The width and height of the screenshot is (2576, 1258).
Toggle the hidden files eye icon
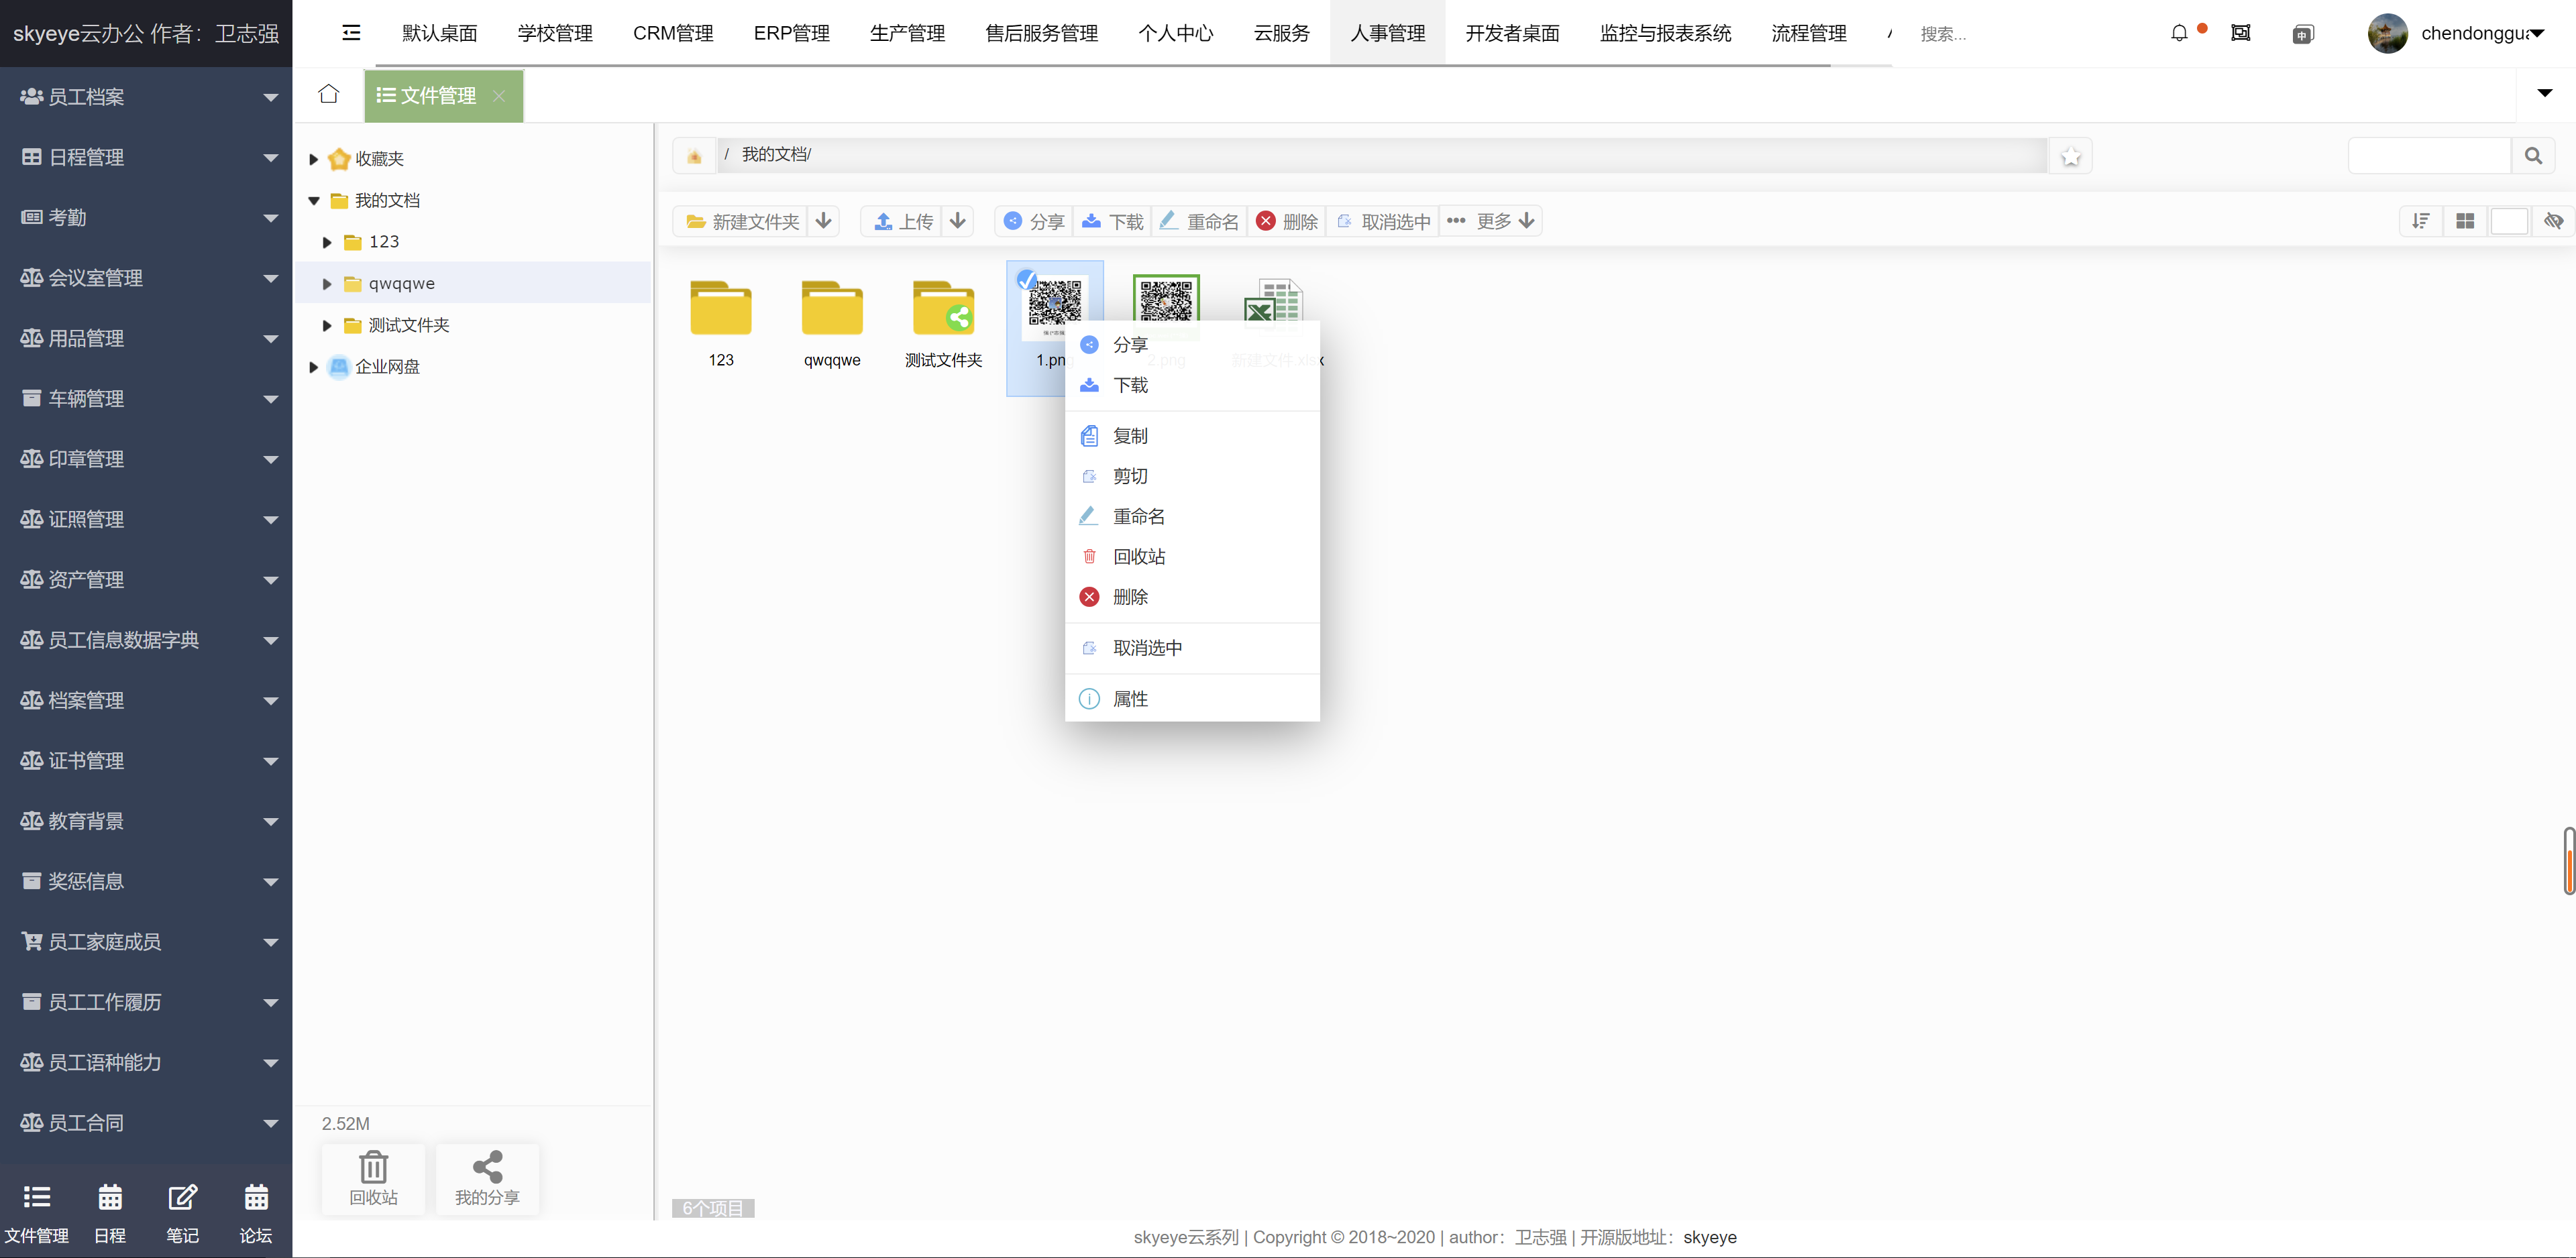pyautogui.click(x=2554, y=221)
